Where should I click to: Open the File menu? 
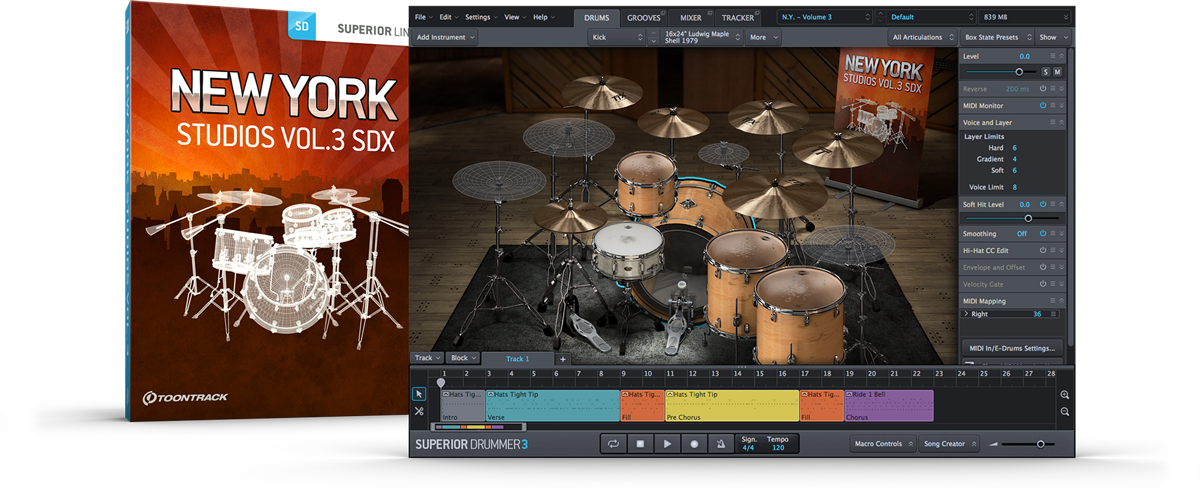422,17
